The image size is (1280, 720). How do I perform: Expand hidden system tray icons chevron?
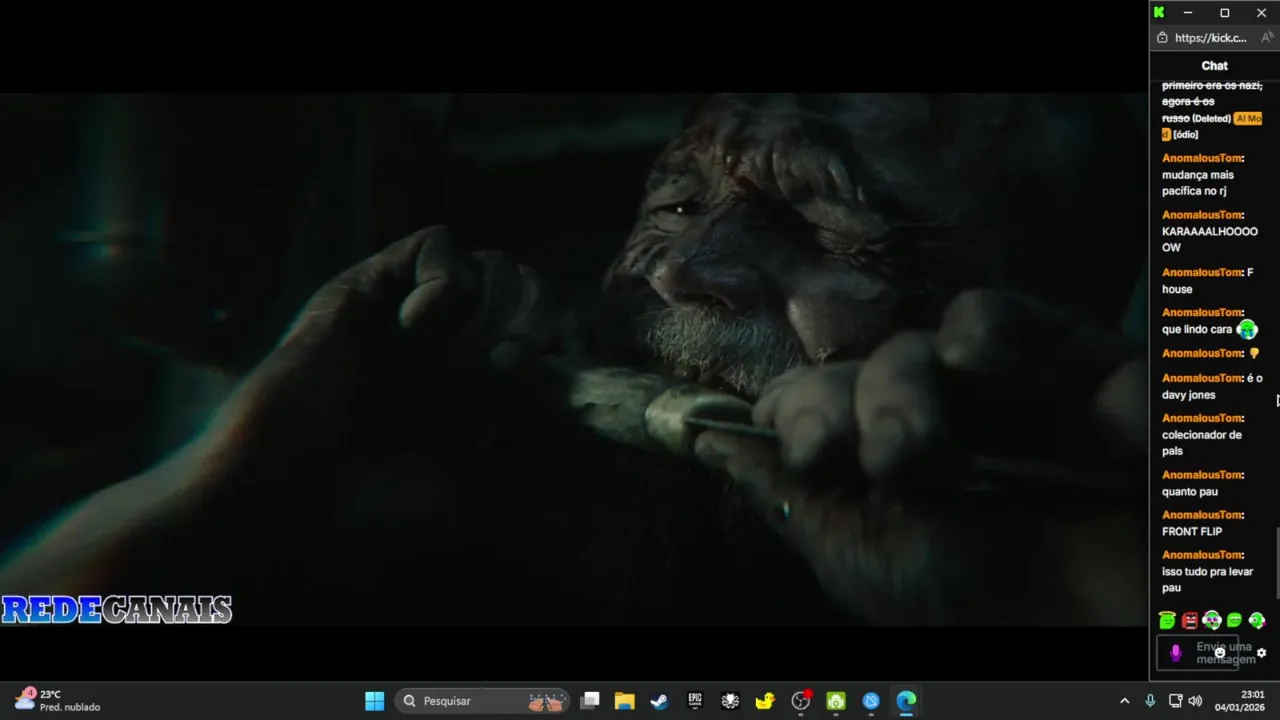tap(1124, 701)
